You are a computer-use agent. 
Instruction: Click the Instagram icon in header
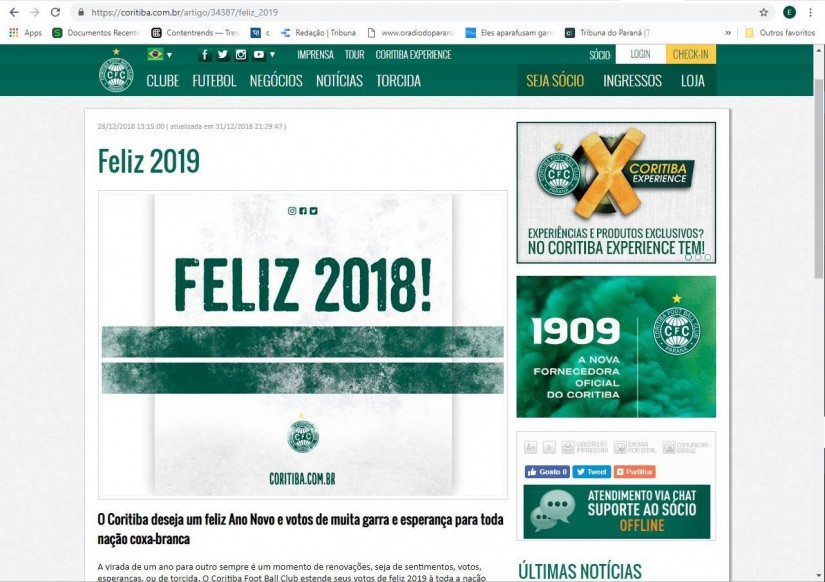pos(241,55)
